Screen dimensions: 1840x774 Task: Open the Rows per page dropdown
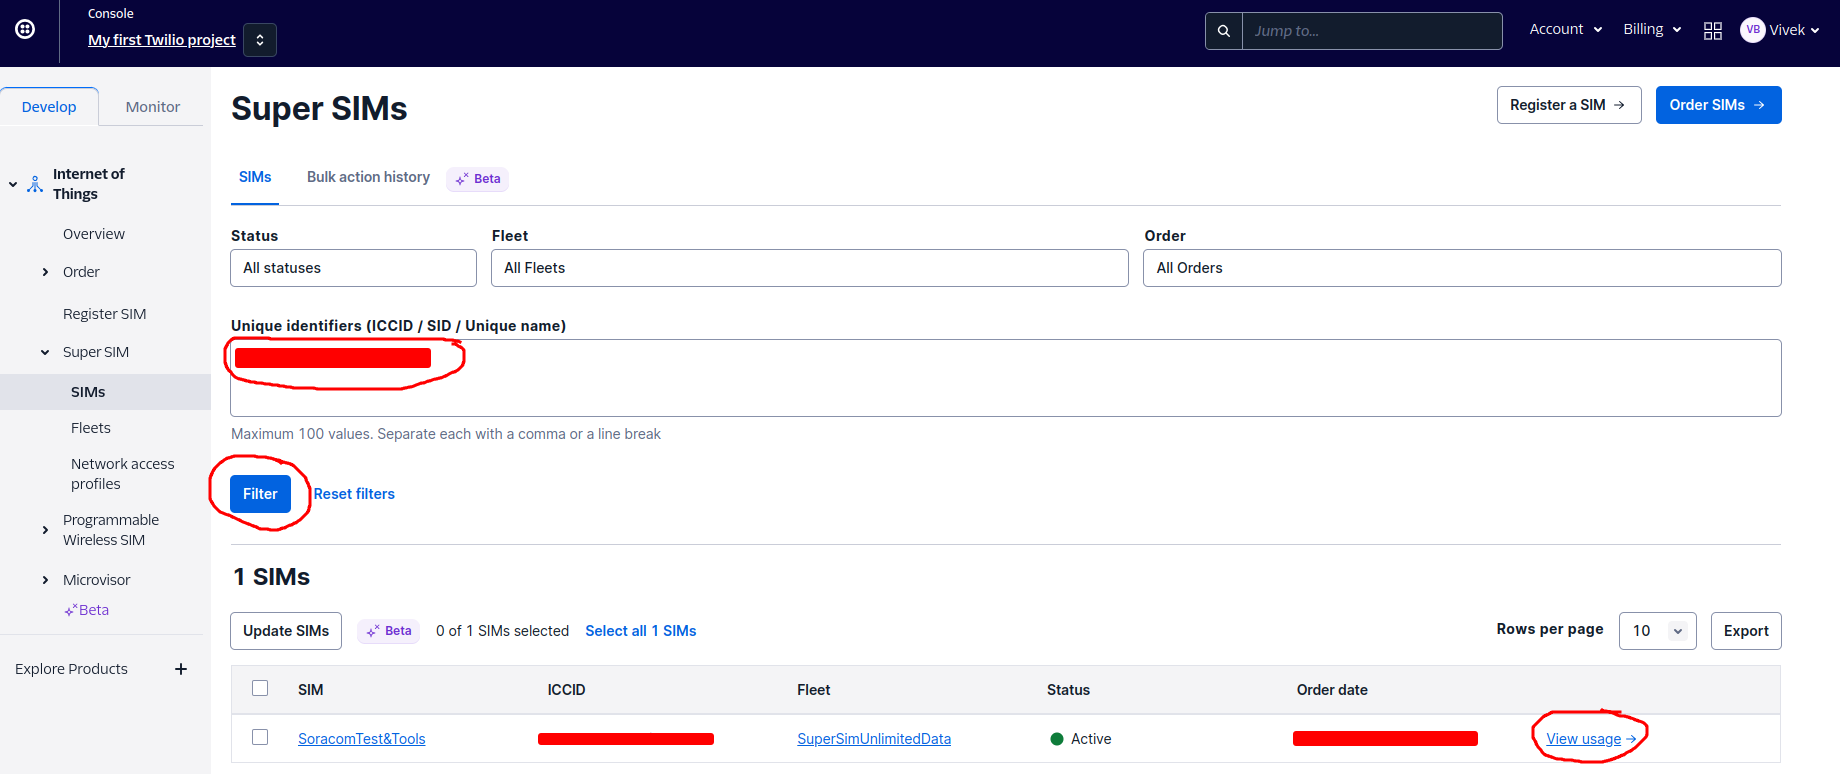point(1657,631)
